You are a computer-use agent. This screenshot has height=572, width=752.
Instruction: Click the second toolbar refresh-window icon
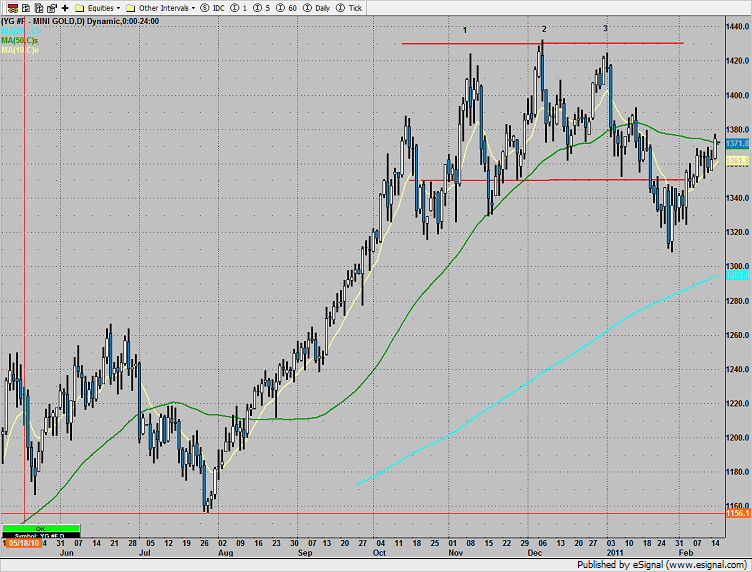coord(26,8)
